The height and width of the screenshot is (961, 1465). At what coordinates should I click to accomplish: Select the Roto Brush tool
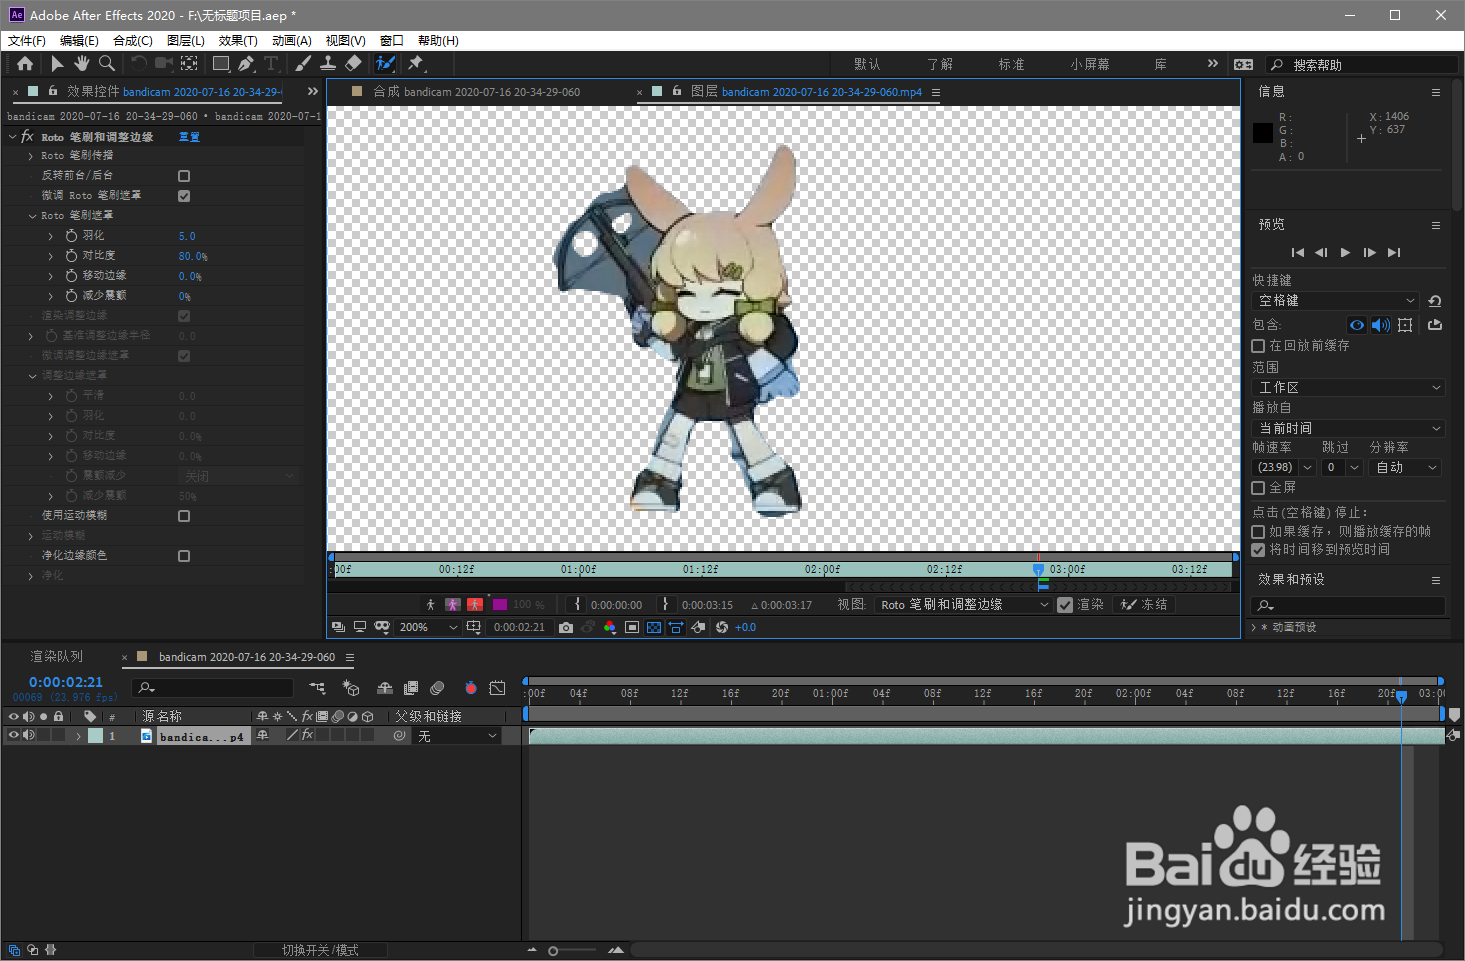pyautogui.click(x=385, y=63)
